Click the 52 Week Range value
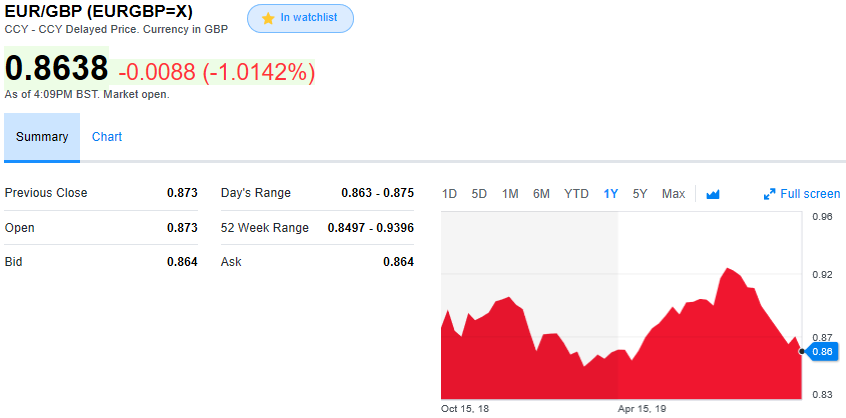 (370, 228)
